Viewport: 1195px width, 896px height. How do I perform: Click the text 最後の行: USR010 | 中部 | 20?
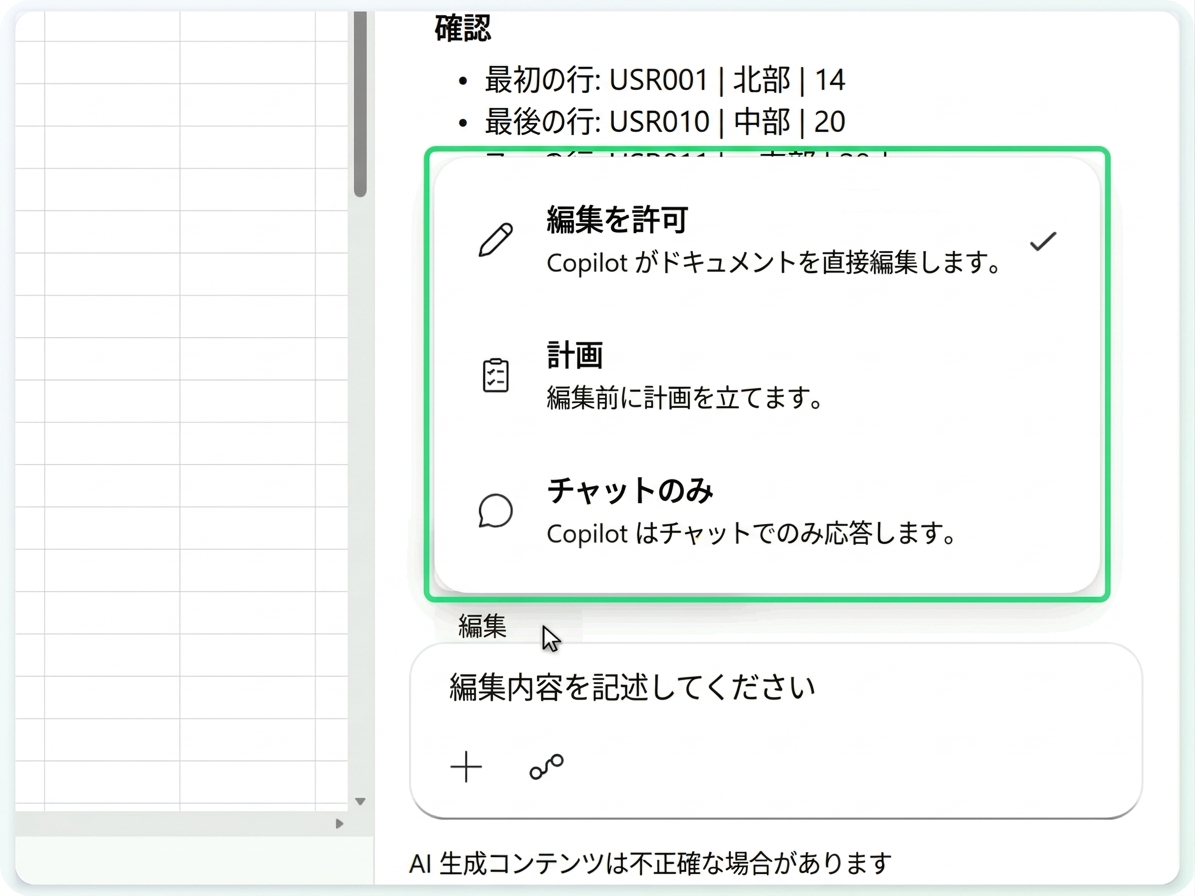pyautogui.click(x=665, y=122)
